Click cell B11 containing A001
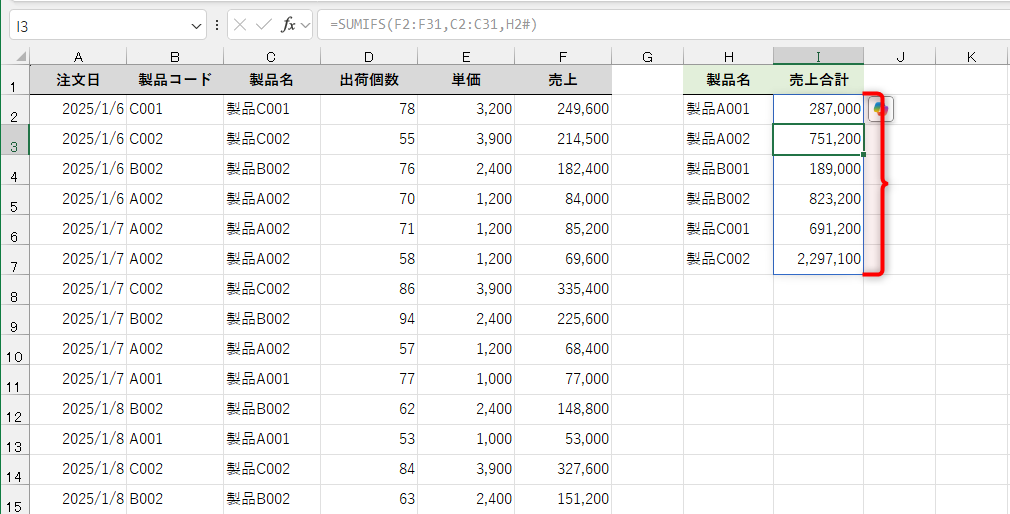The width and height of the screenshot is (1010, 514). (x=175, y=379)
